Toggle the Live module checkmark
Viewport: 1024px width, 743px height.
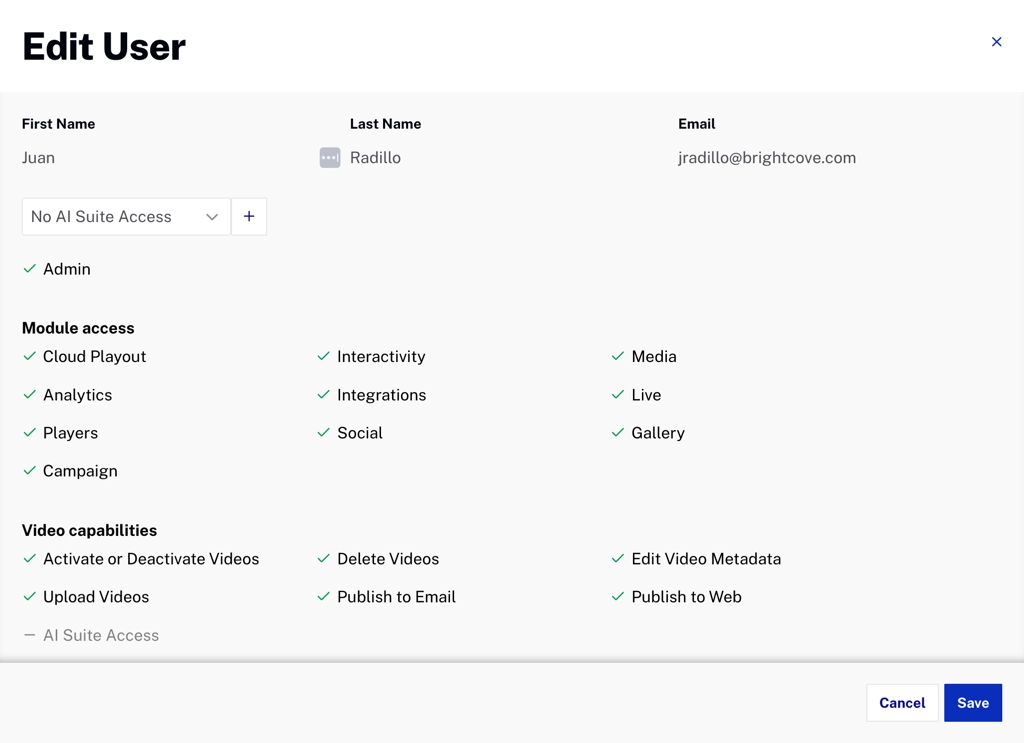click(618, 395)
